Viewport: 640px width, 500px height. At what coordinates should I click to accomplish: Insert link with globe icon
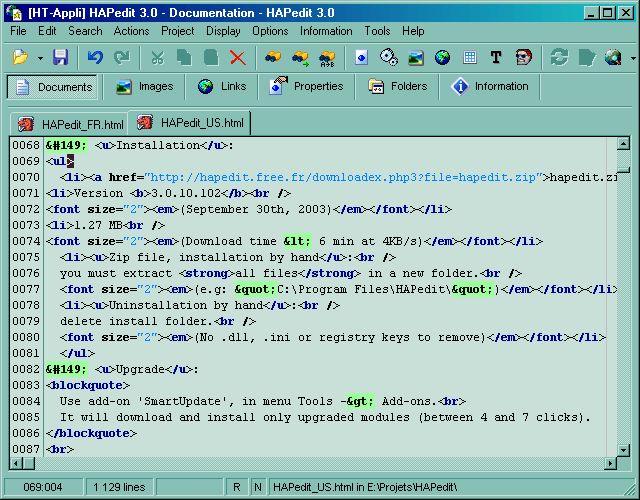click(442, 57)
